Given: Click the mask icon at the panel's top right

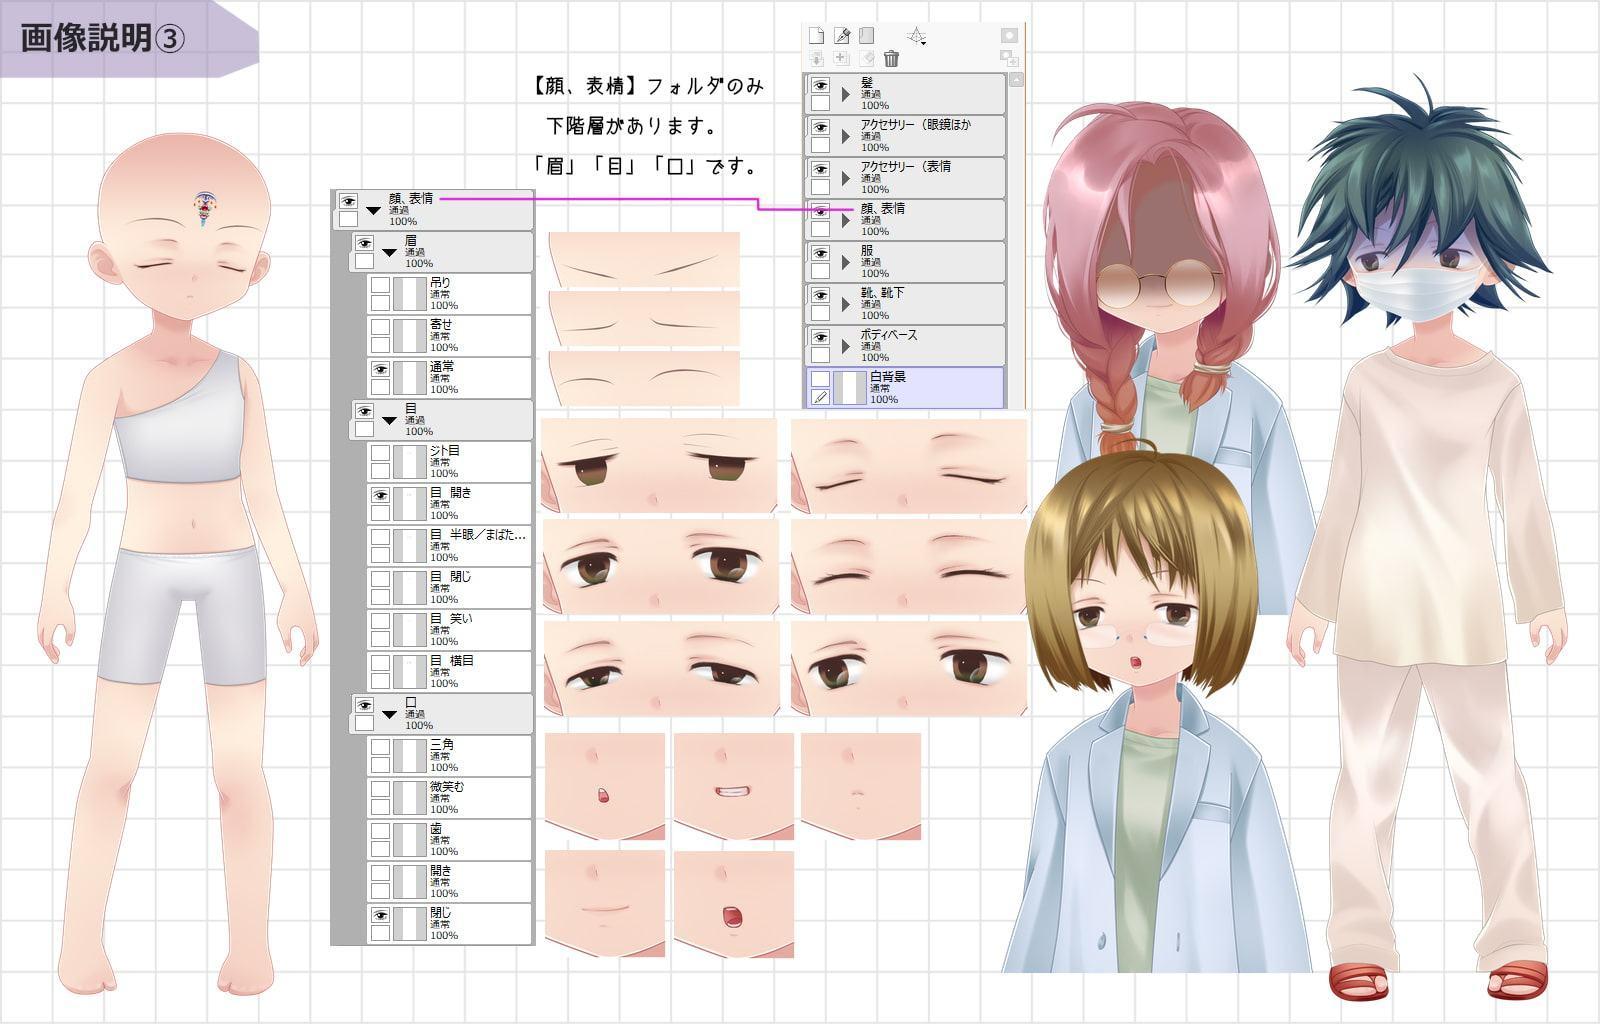Looking at the screenshot, I should click(1008, 35).
